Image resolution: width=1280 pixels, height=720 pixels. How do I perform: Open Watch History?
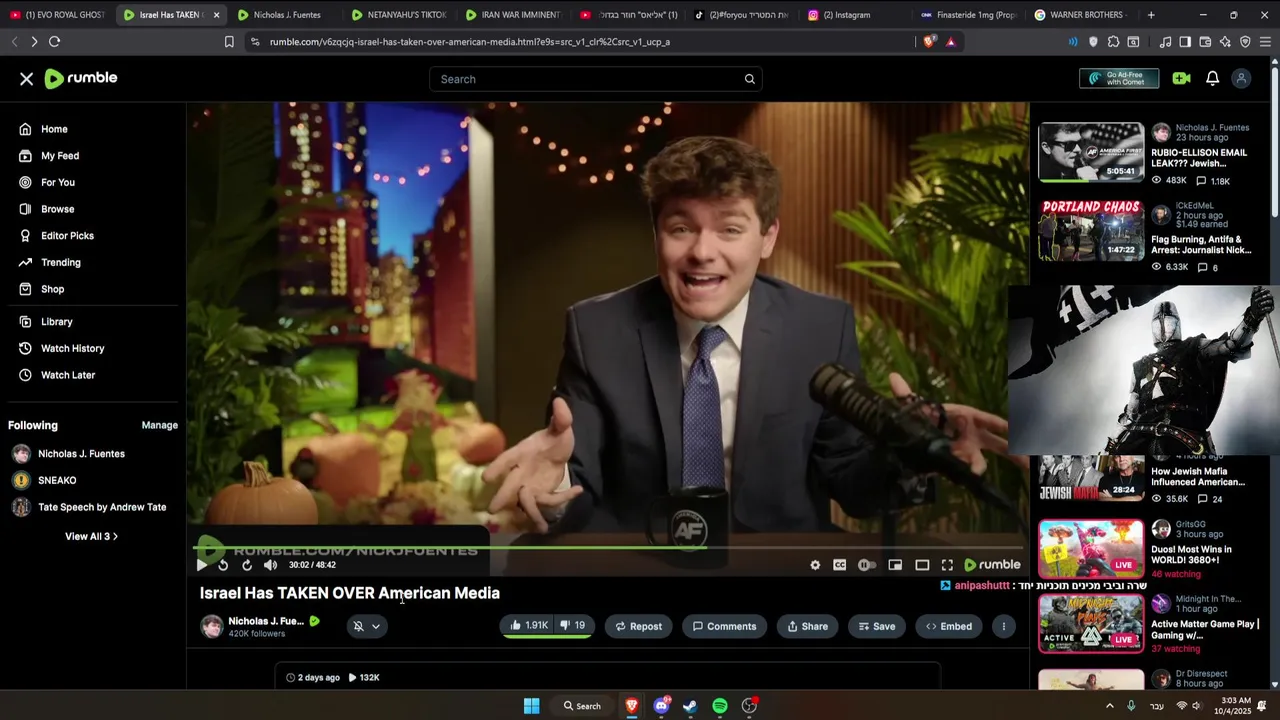[x=72, y=349]
